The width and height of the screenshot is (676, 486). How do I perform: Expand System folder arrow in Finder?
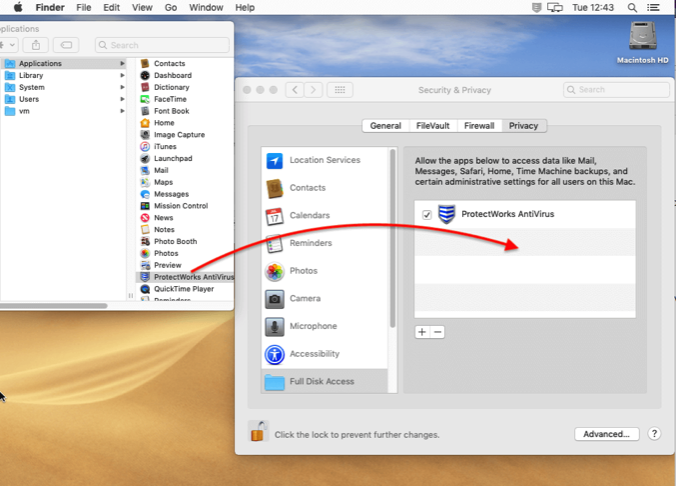click(122, 87)
